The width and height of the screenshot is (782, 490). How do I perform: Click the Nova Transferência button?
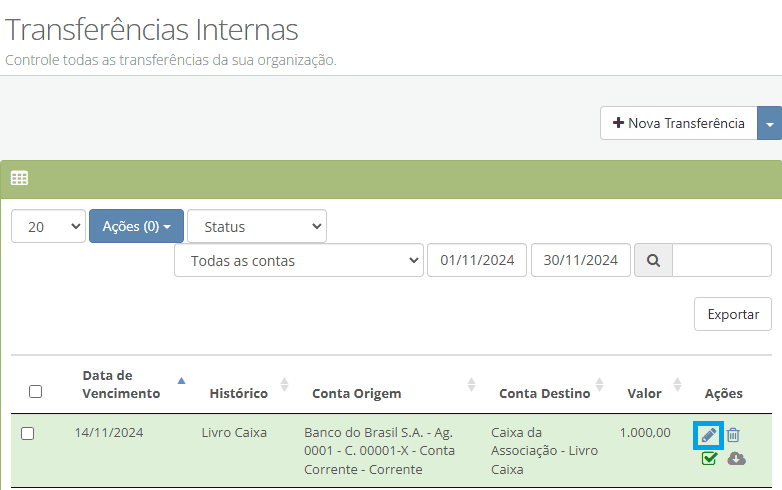(679, 123)
